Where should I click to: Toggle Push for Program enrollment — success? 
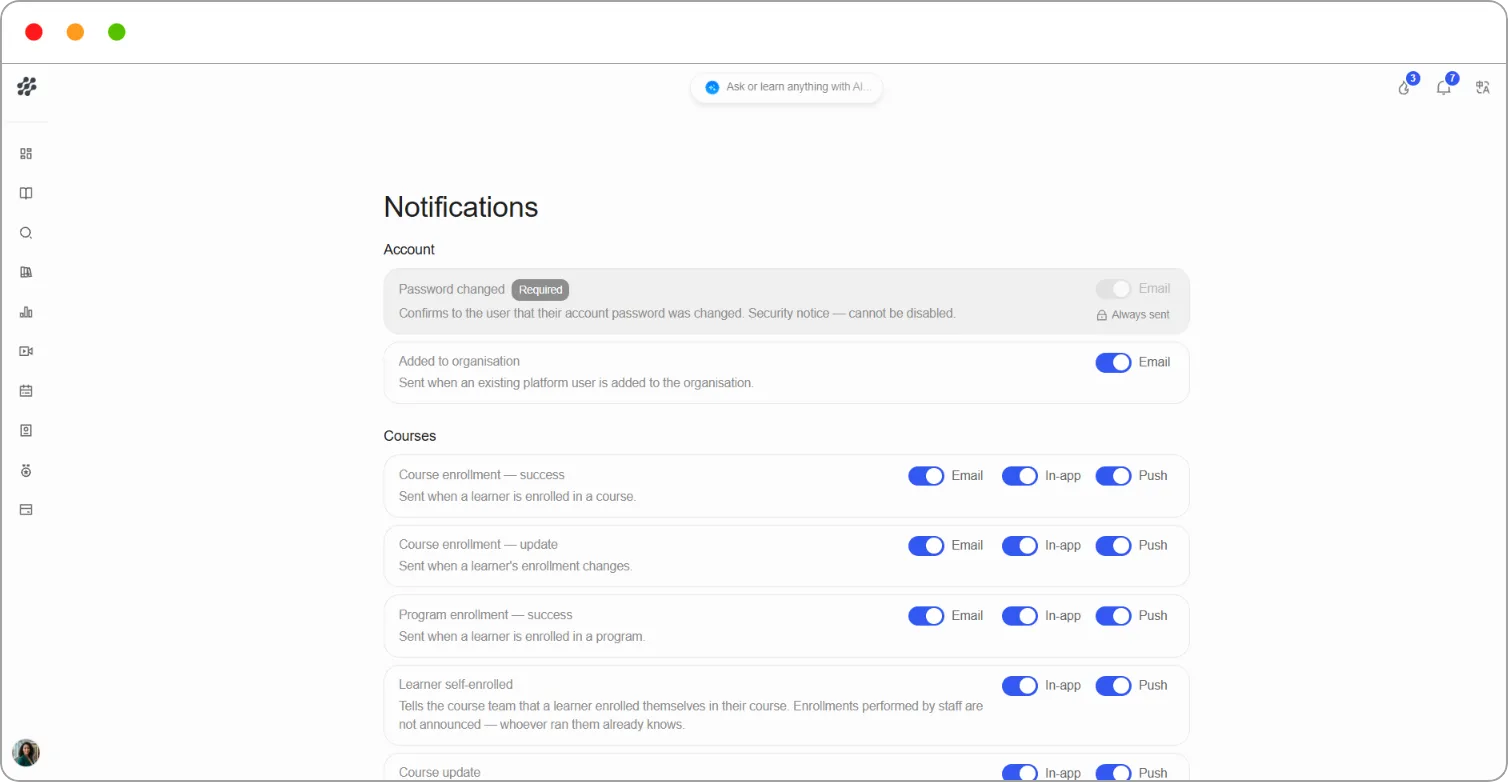(x=1113, y=616)
